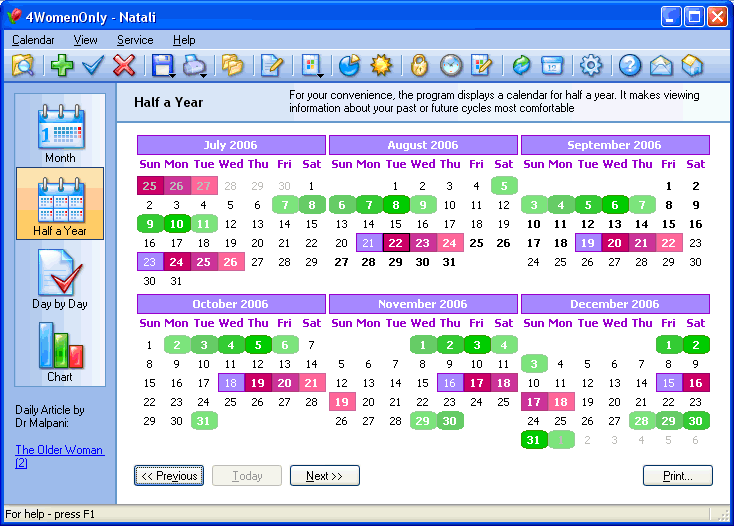Select August 22 outlined day
This screenshot has width=734, height=526.
pyautogui.click(x=396, y=243)
